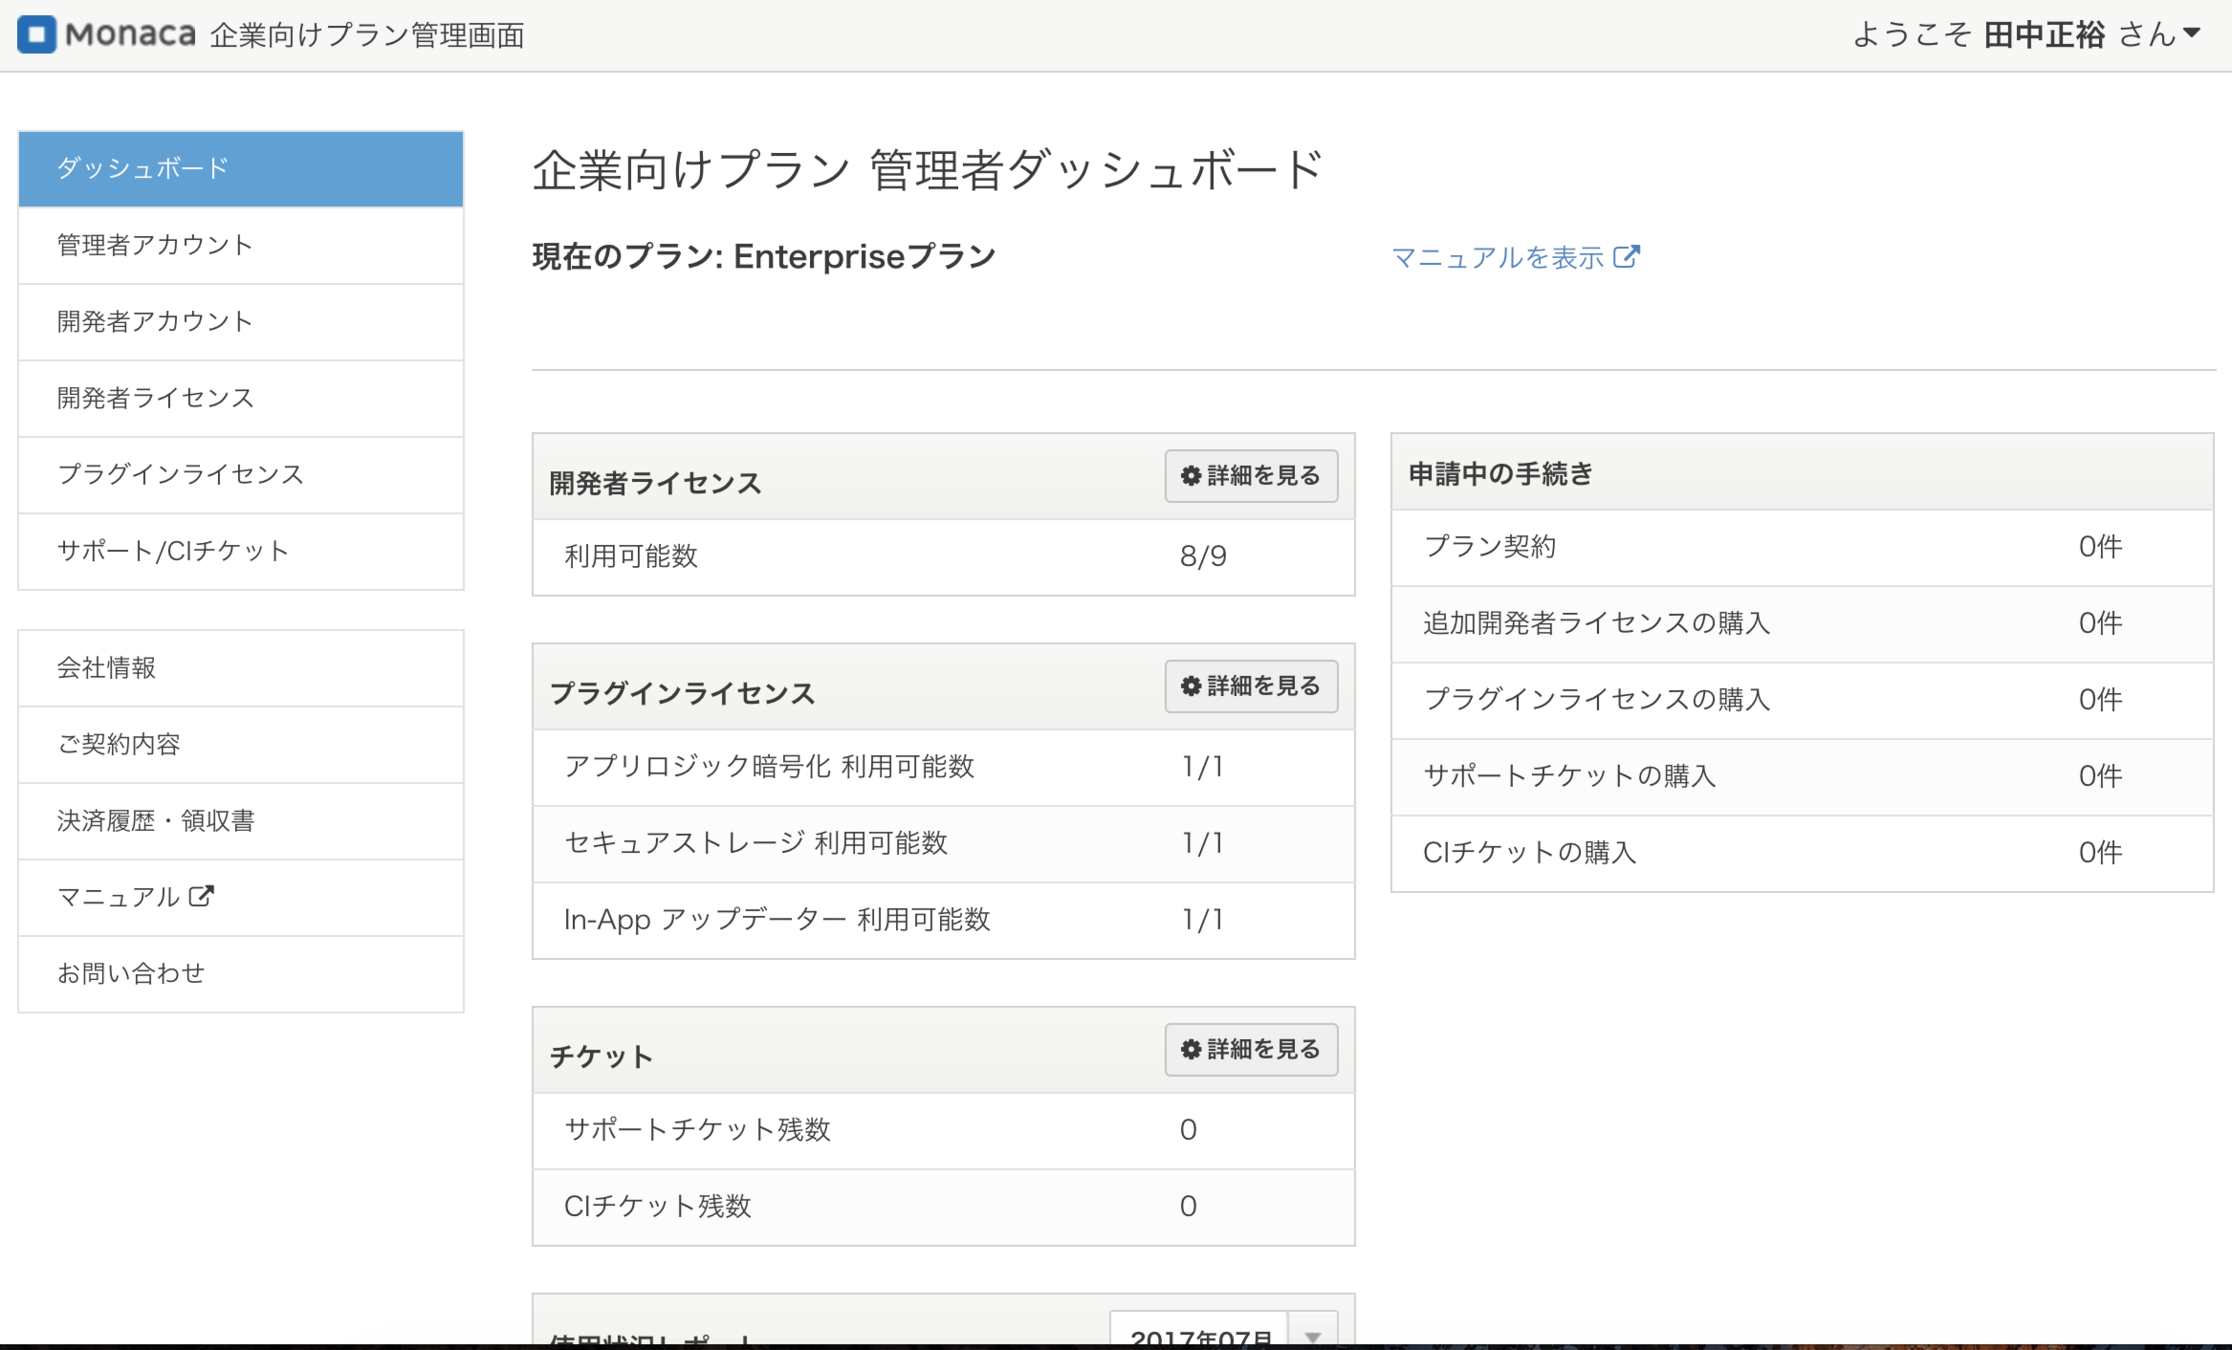The width and height of the screenshot is (2232, 1350).
Task: Click gear icon in チケット panel
Action: [x=1190, y=1049]
